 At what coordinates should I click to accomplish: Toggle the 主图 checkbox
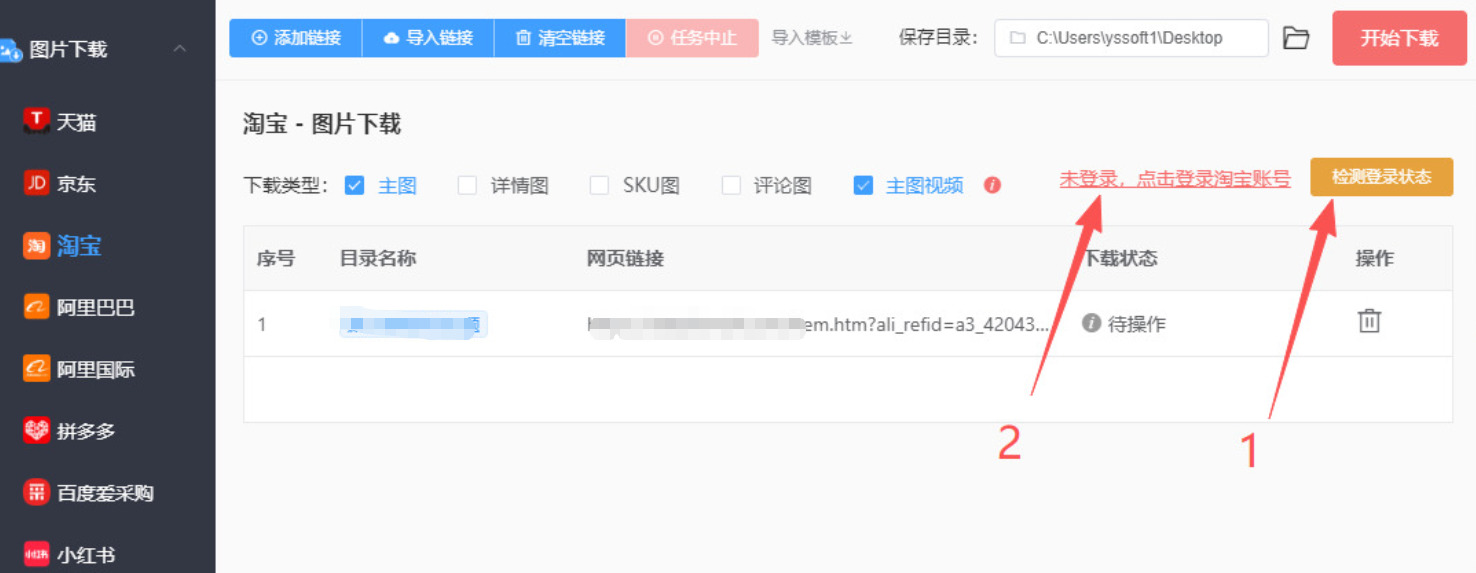[354, 185]
